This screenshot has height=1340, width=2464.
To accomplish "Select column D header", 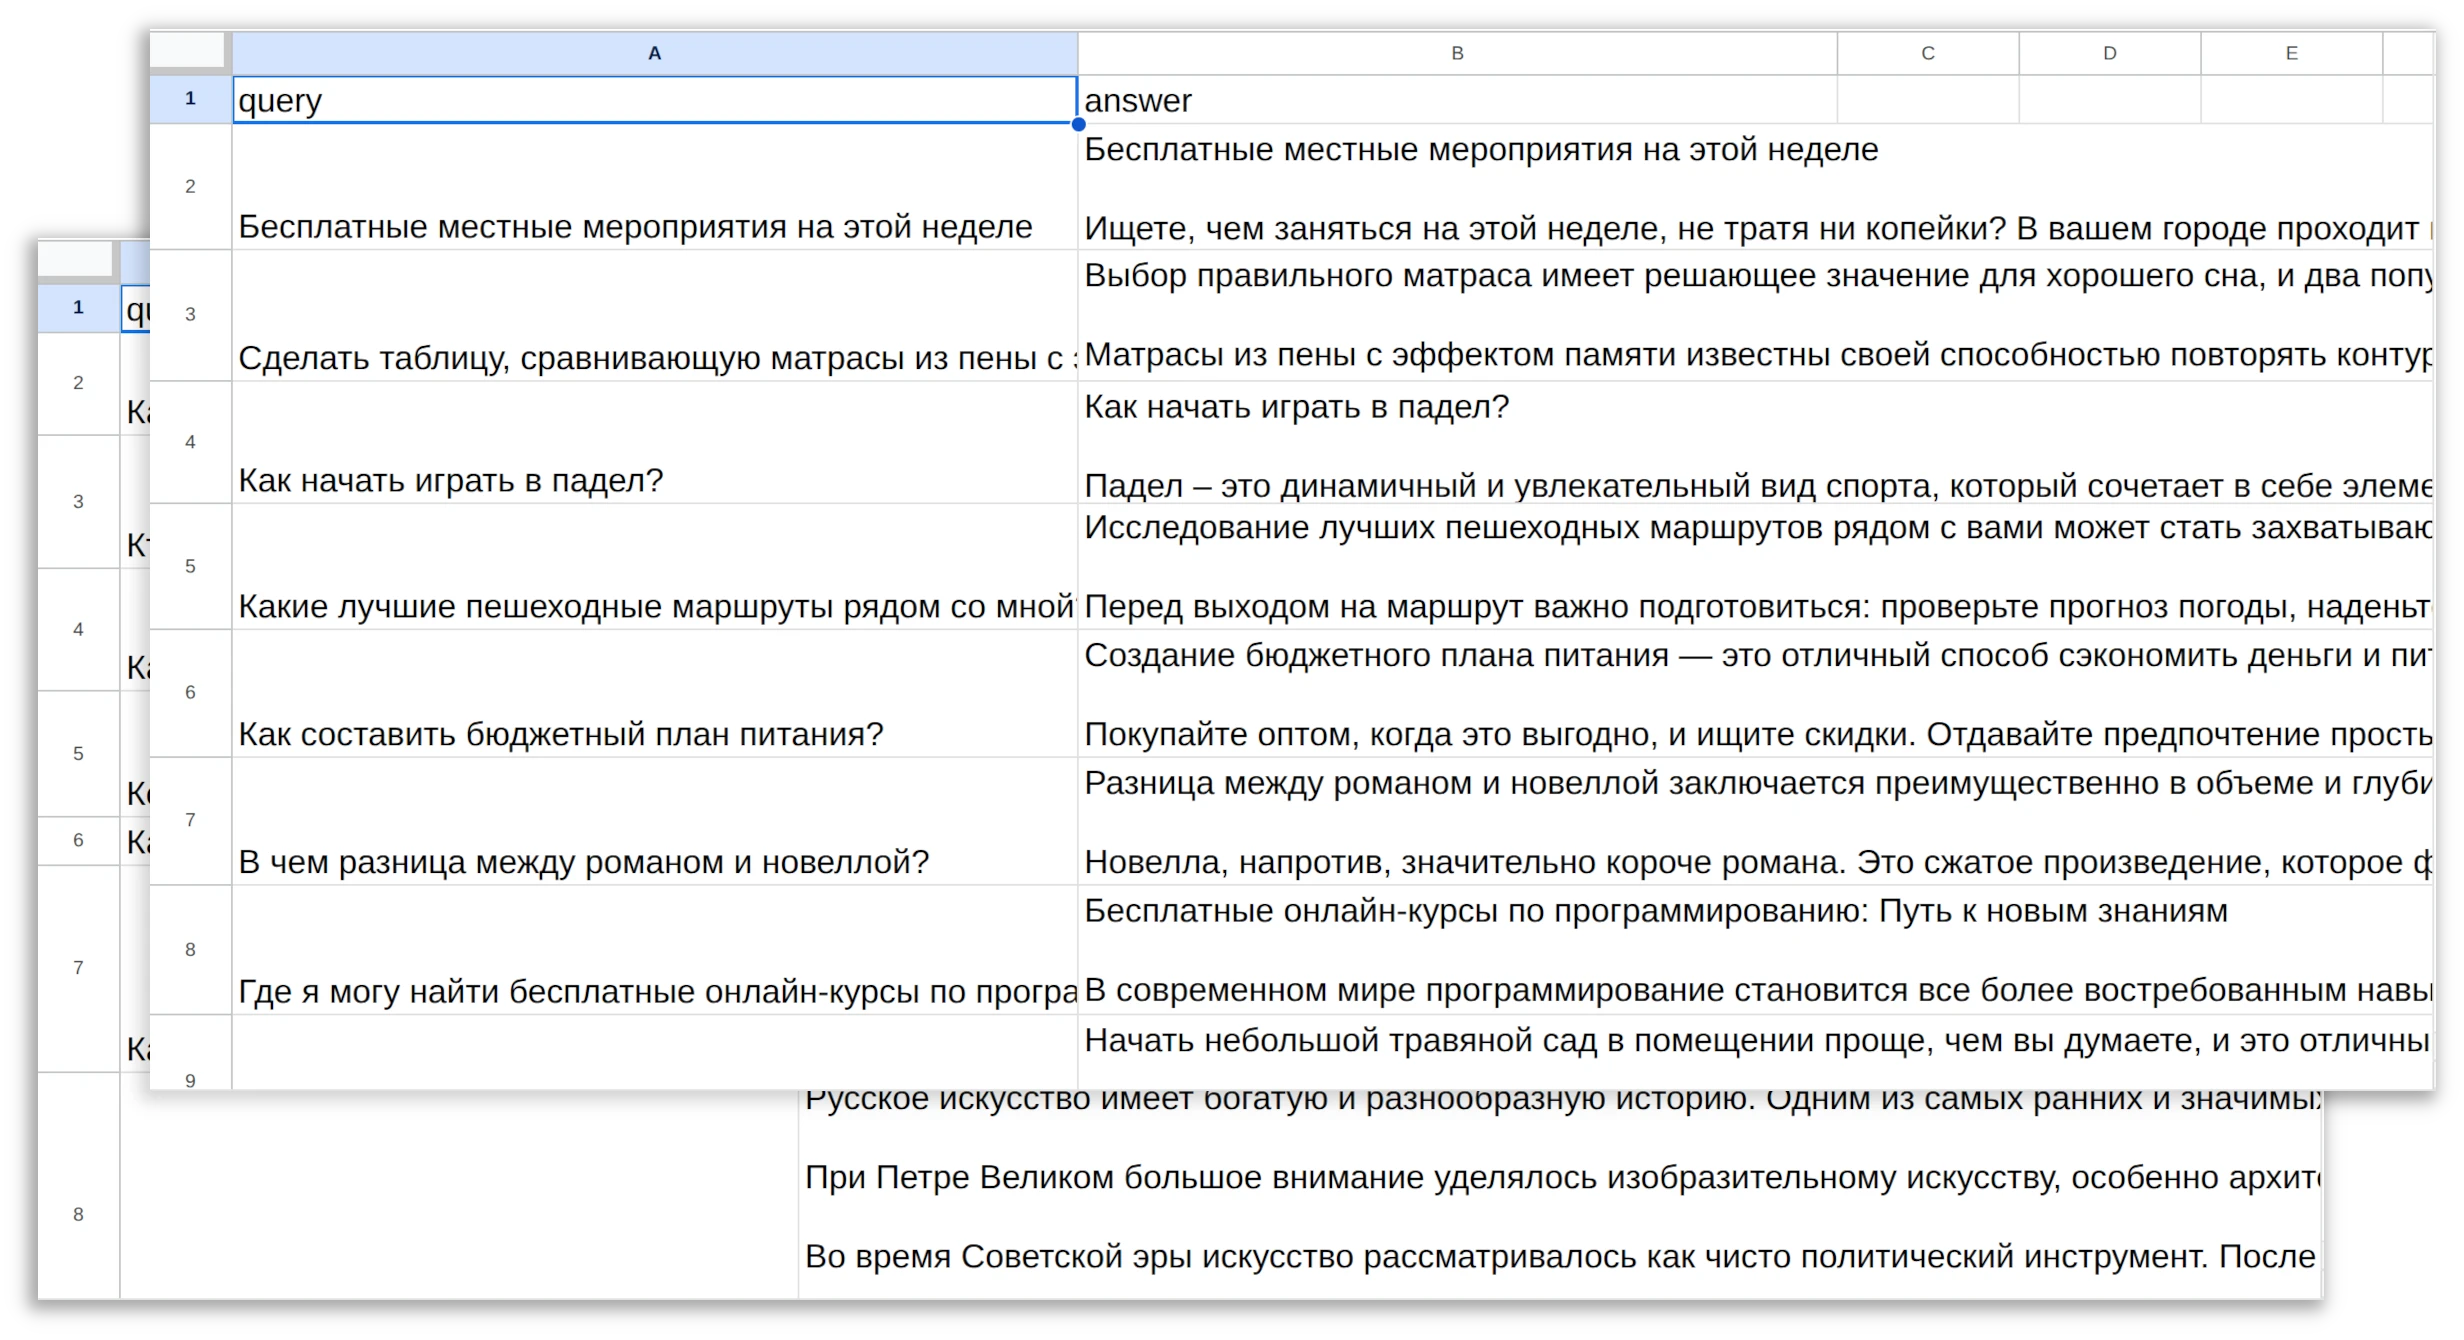I will click(2110, 53).
